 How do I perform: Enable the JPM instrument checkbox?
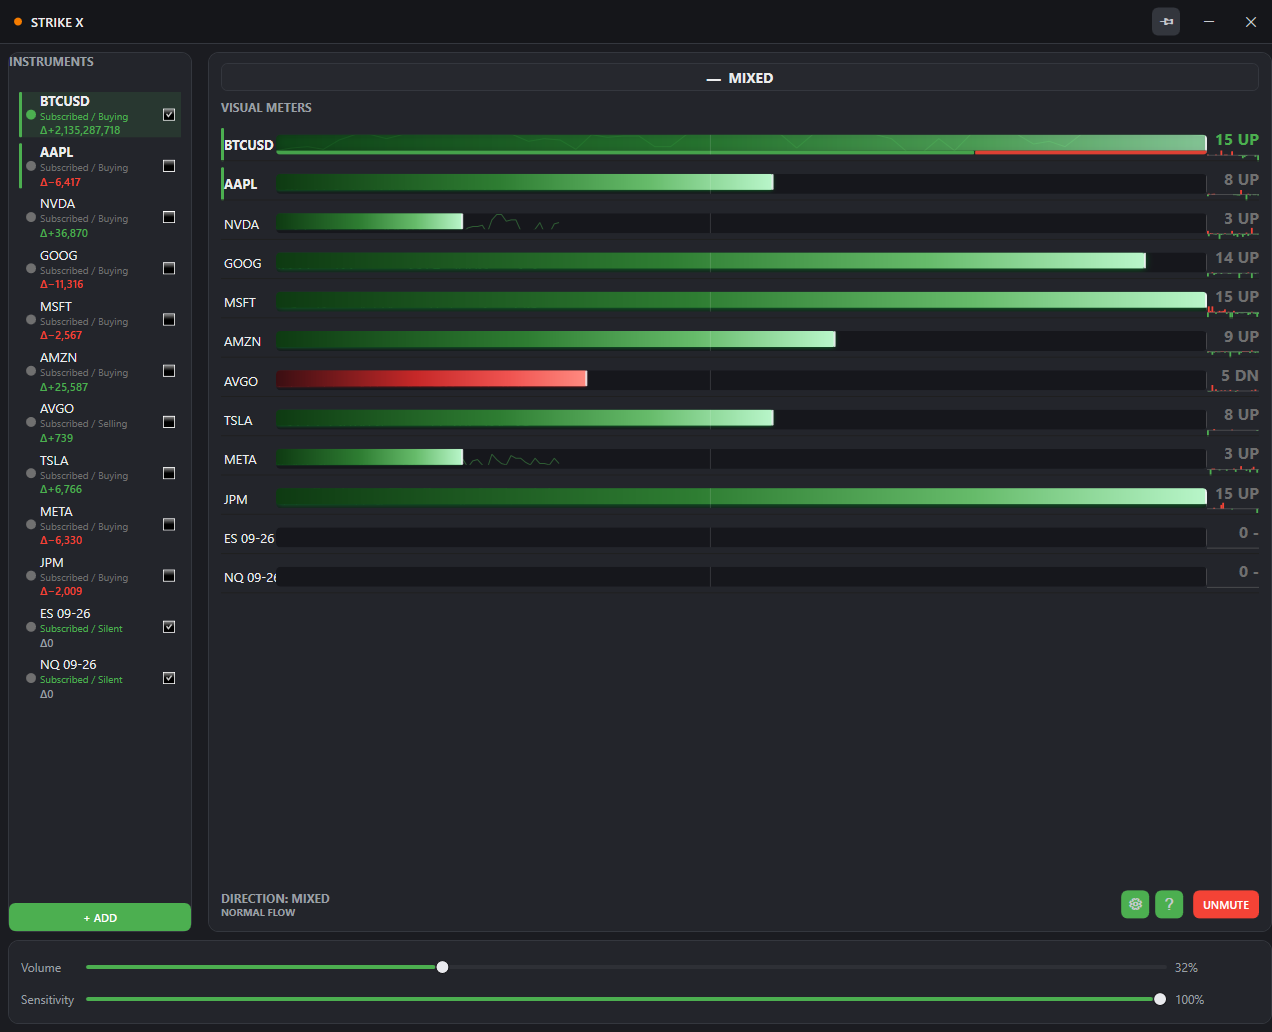pyautogui.click(x=169, y=576)
